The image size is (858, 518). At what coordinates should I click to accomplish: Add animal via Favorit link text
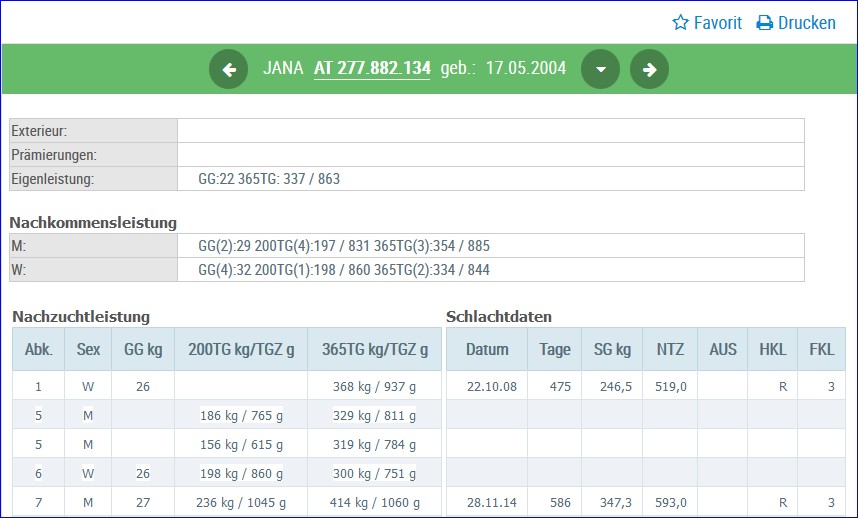coord(717,23)
